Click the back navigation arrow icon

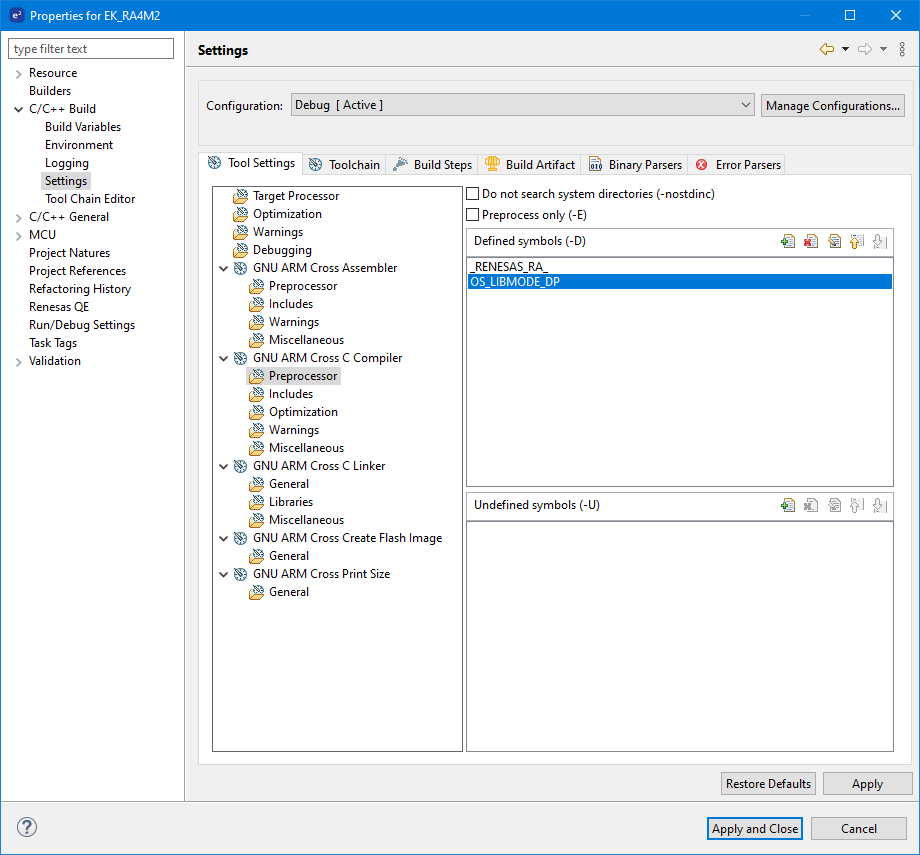pos(826,49)
